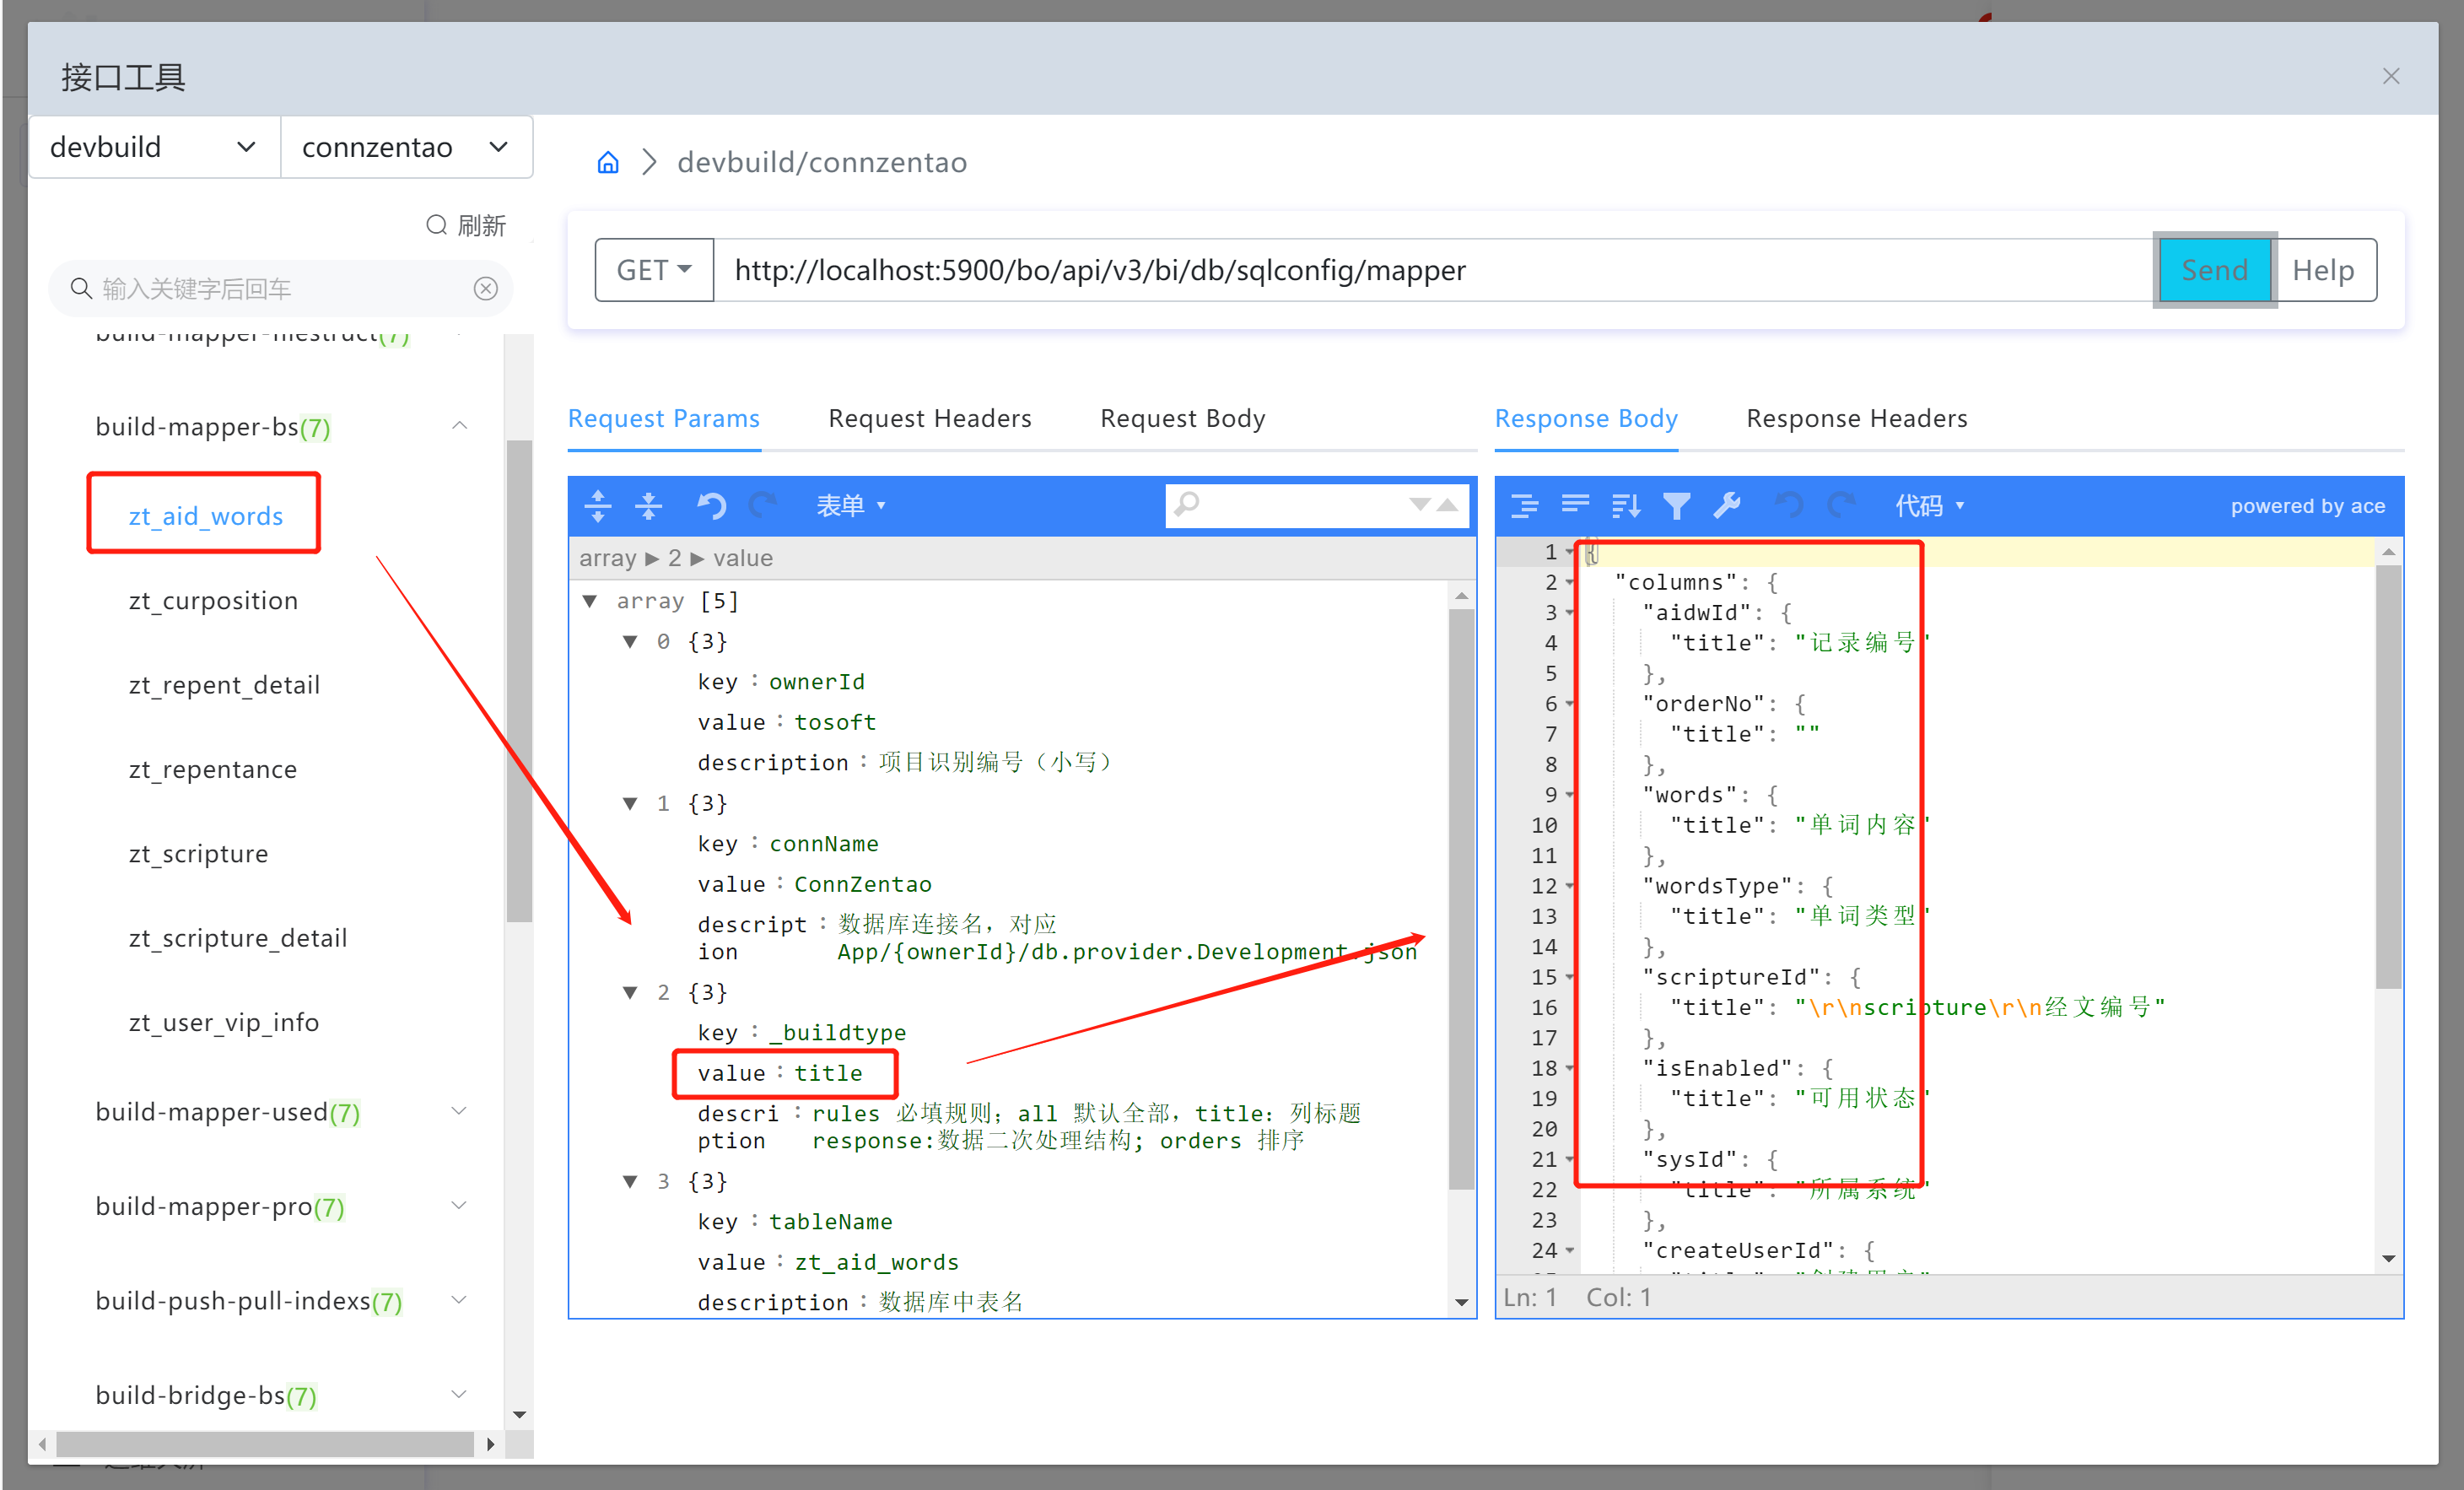Open the 代码 mode dropdown

[x=1929, y=505]
